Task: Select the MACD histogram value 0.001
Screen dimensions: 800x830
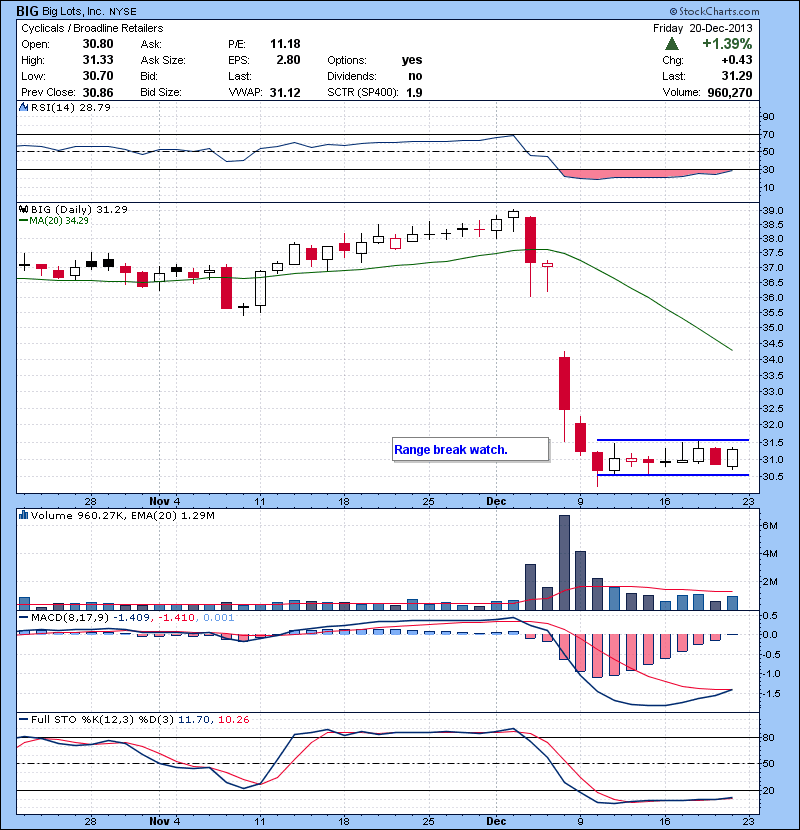Action: coord(218,617)
